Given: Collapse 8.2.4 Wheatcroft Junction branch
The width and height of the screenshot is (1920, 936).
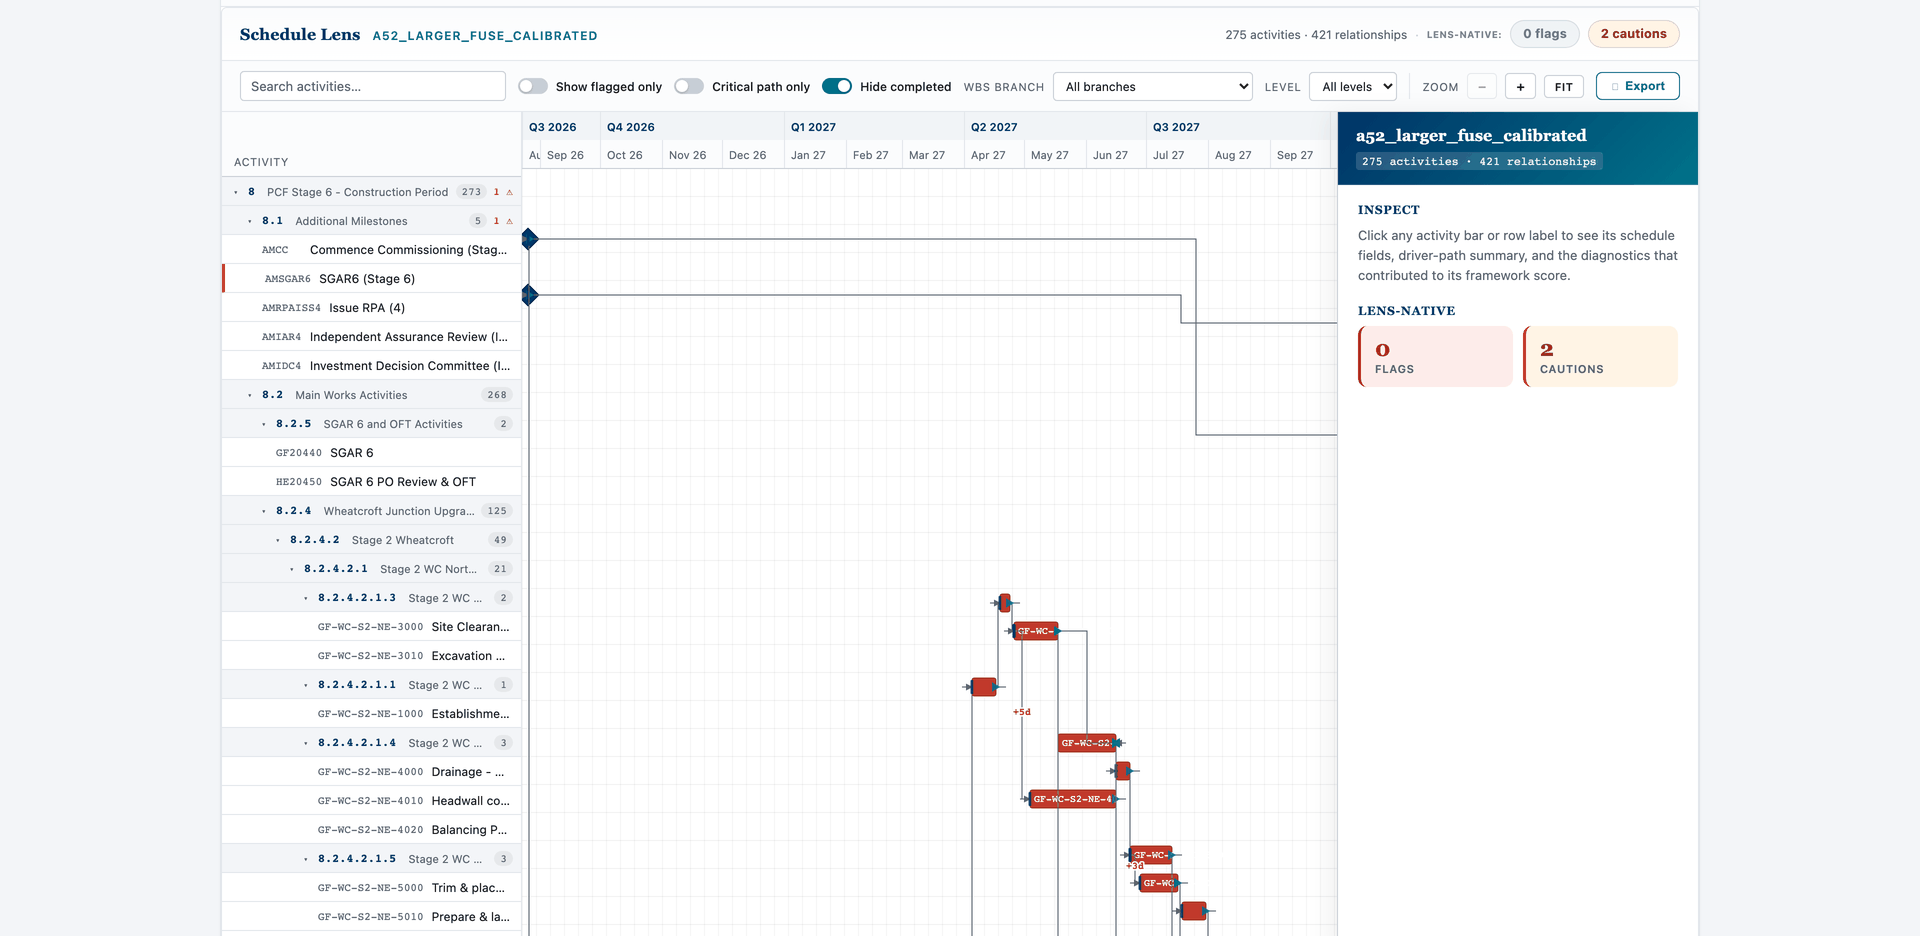Looking at the screenshot, I should coord(264,511).
